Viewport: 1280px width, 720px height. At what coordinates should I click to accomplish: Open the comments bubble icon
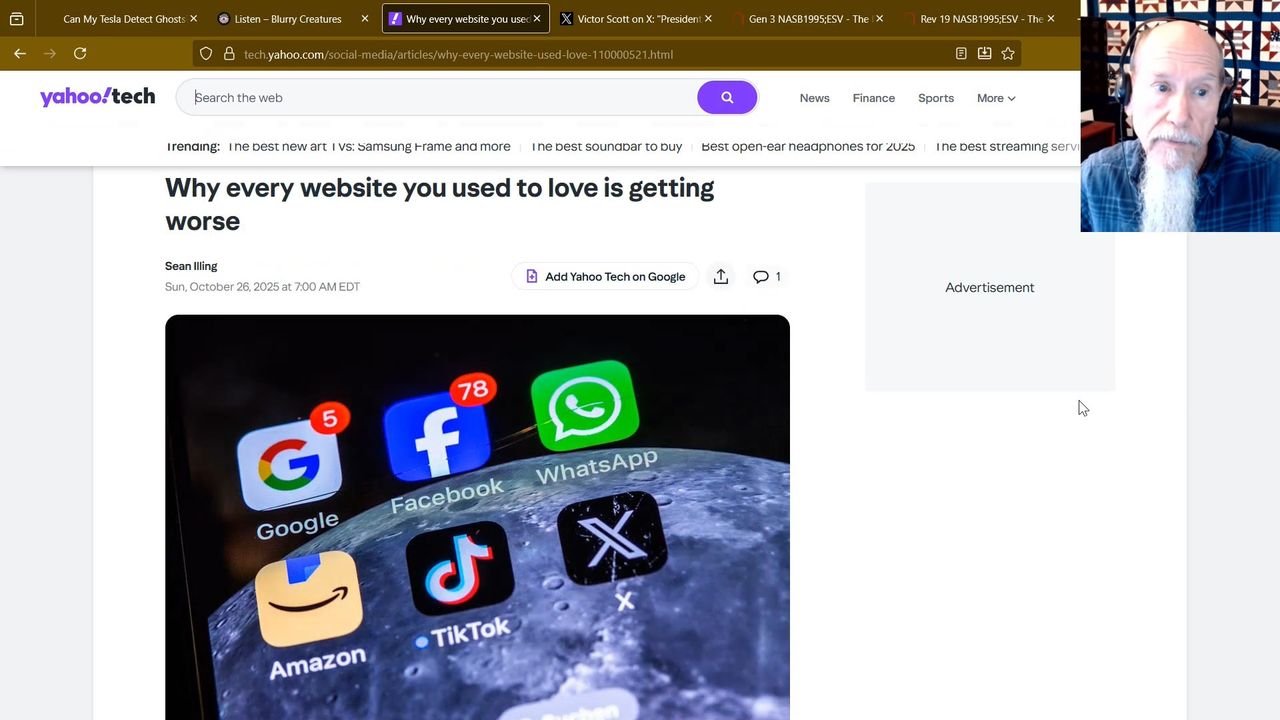point(766,277)
